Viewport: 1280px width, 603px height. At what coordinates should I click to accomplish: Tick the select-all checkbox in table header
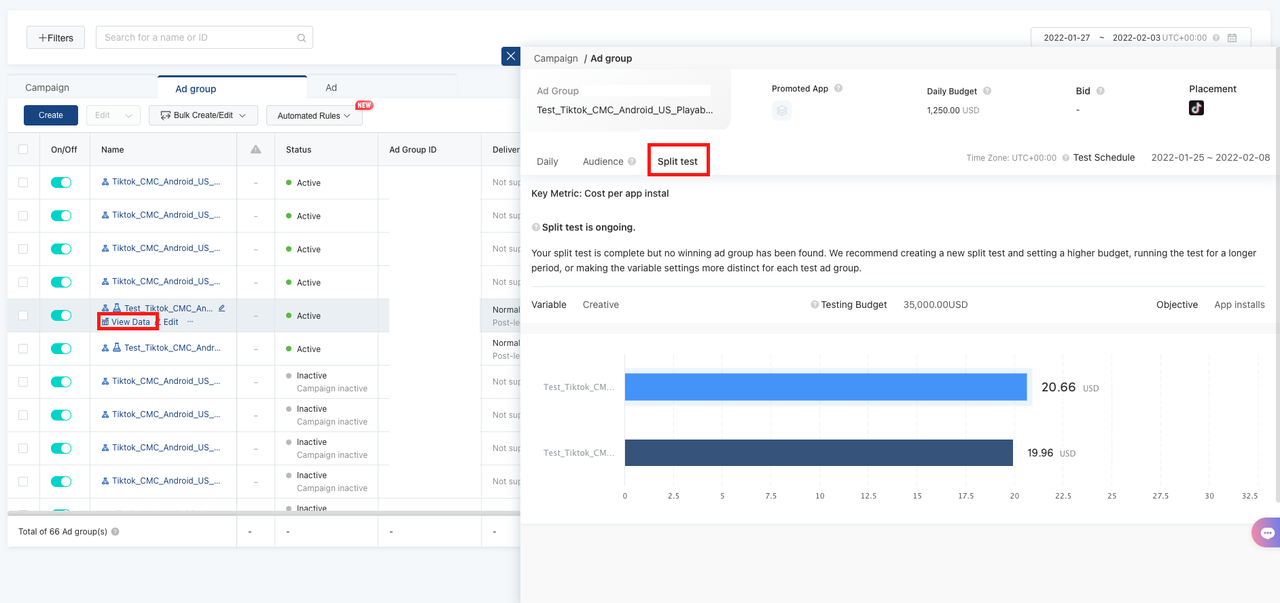click(23, 150)
